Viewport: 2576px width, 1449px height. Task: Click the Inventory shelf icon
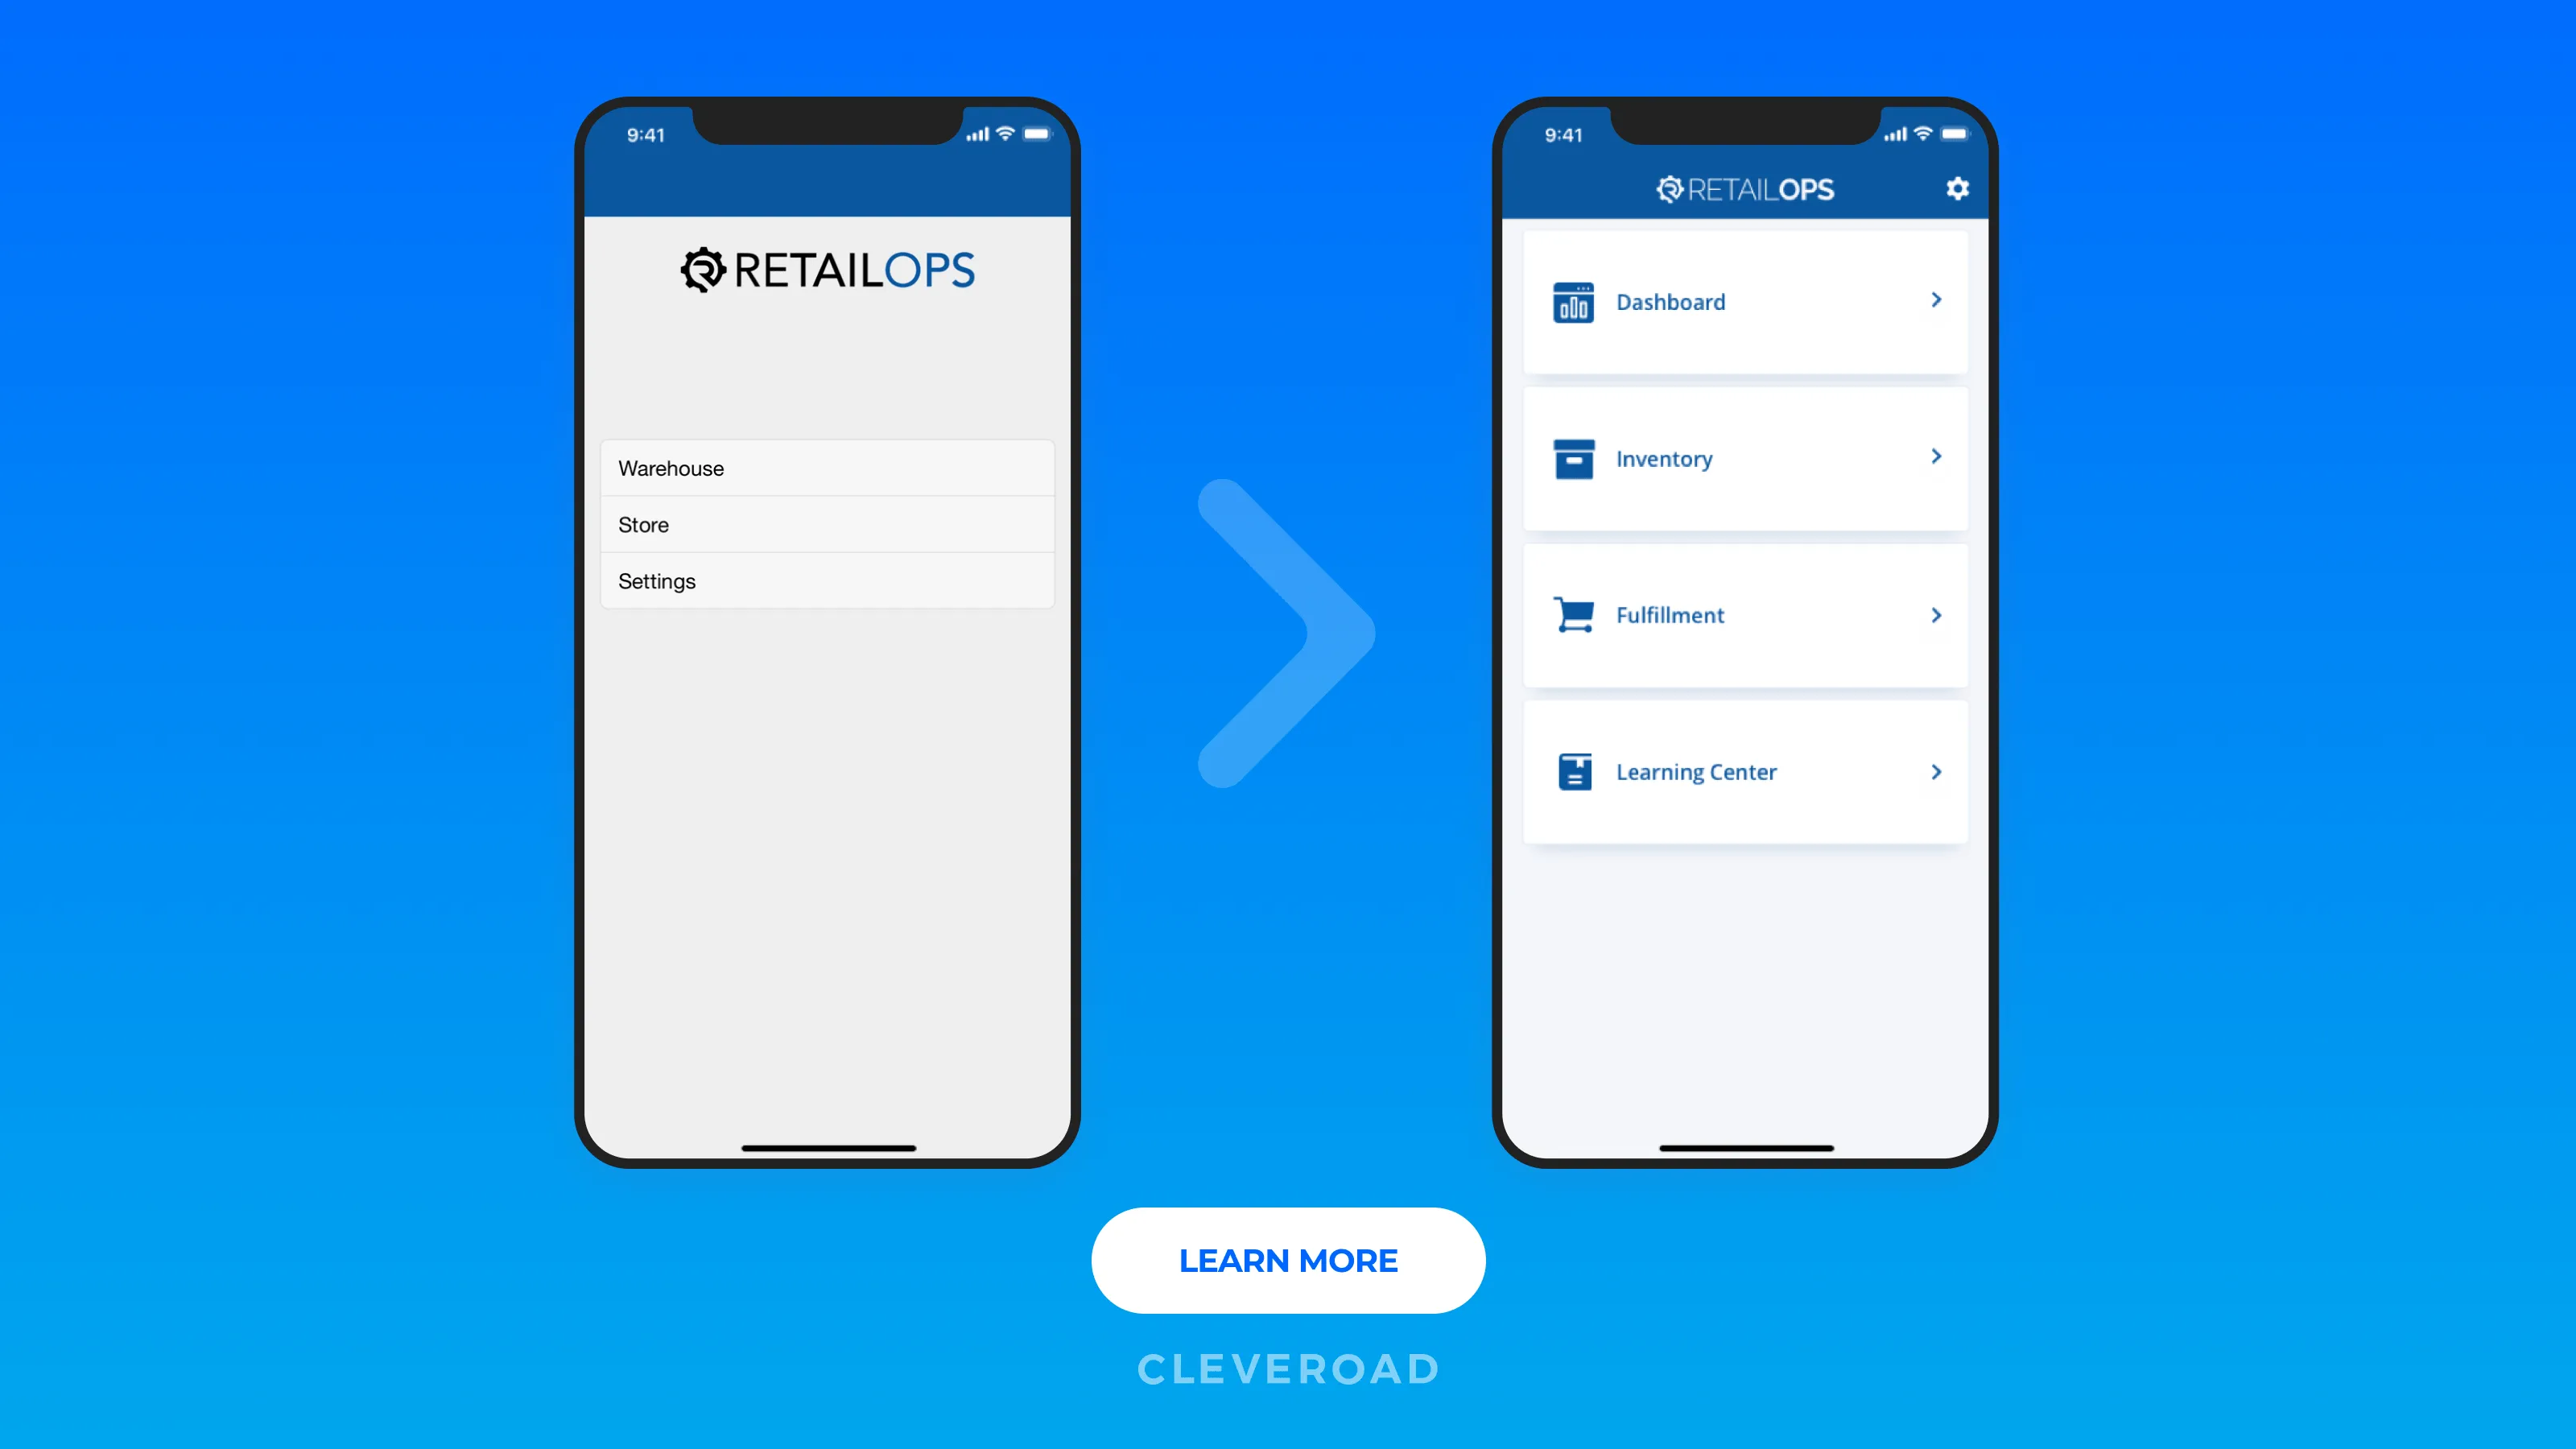click(x=1571, y=458)
